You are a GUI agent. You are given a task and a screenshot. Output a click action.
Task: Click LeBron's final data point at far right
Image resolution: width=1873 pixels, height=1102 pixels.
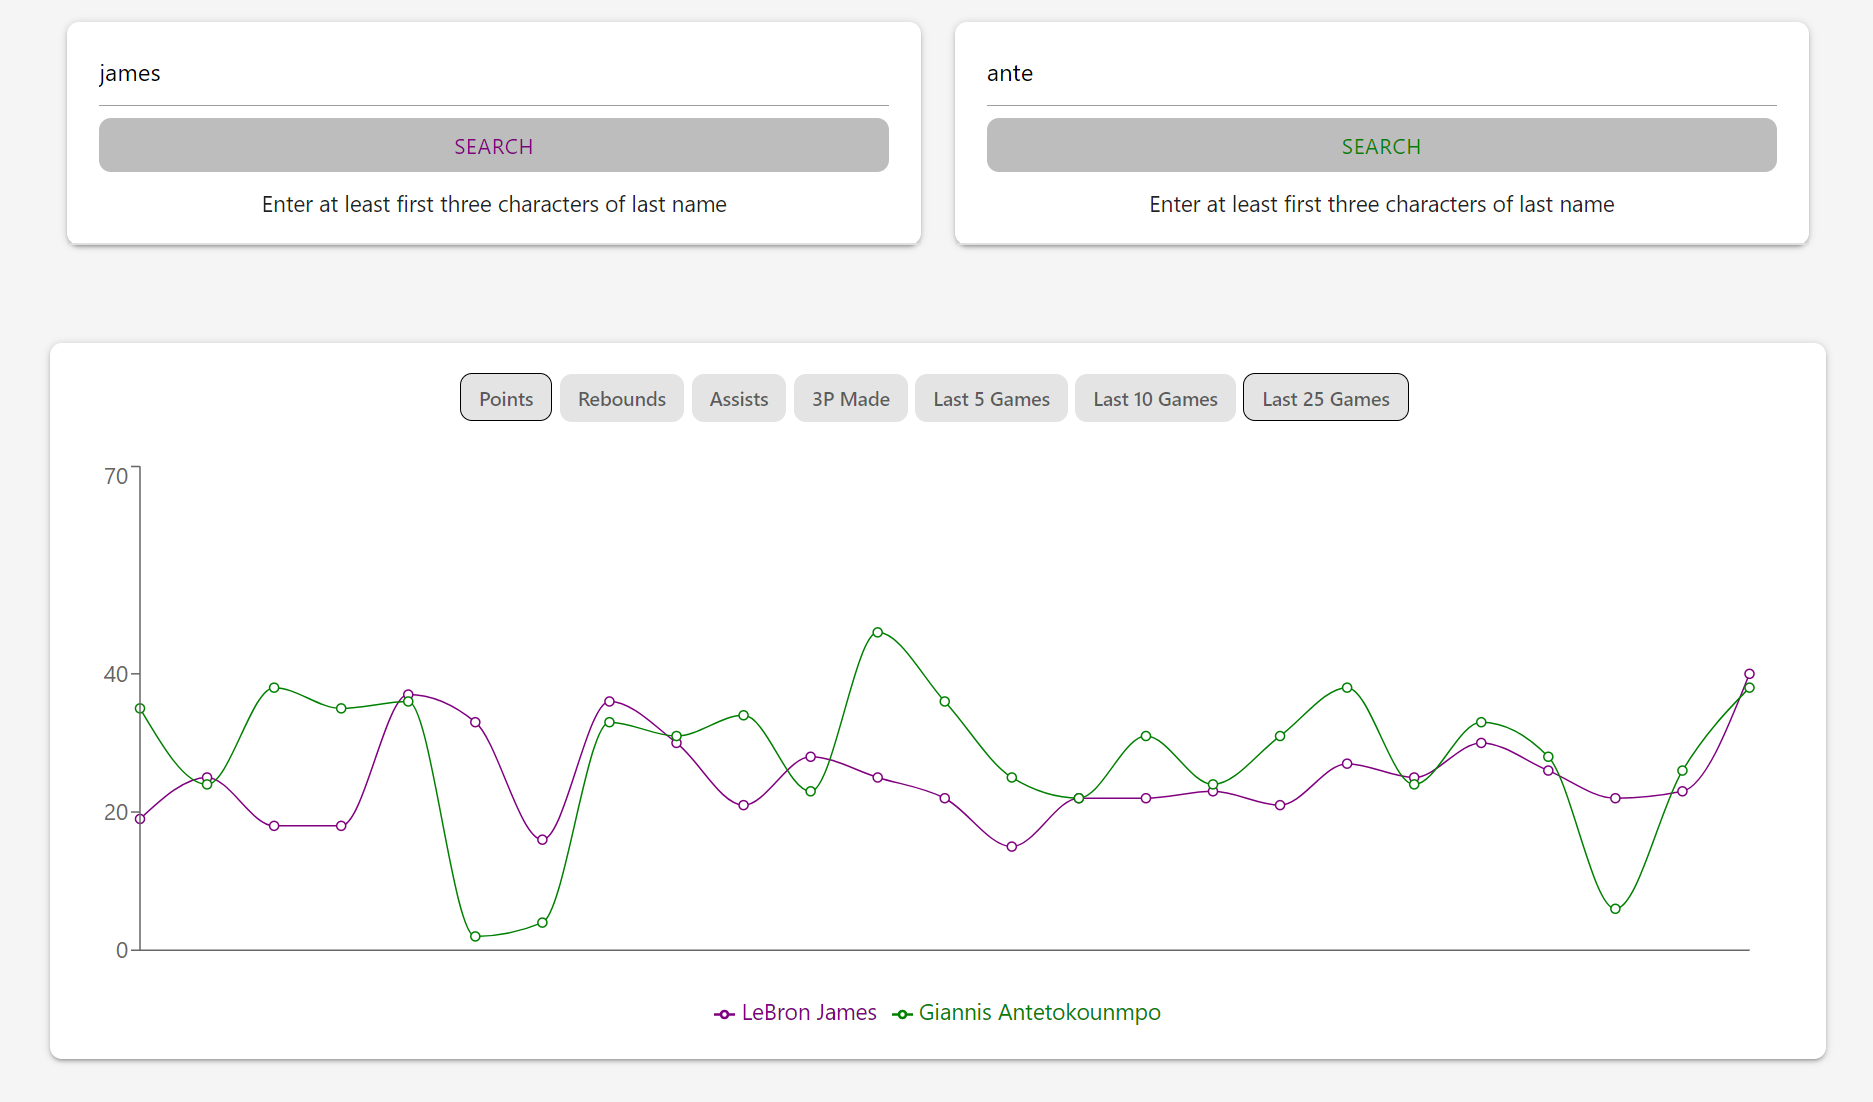click(1749, 674)
